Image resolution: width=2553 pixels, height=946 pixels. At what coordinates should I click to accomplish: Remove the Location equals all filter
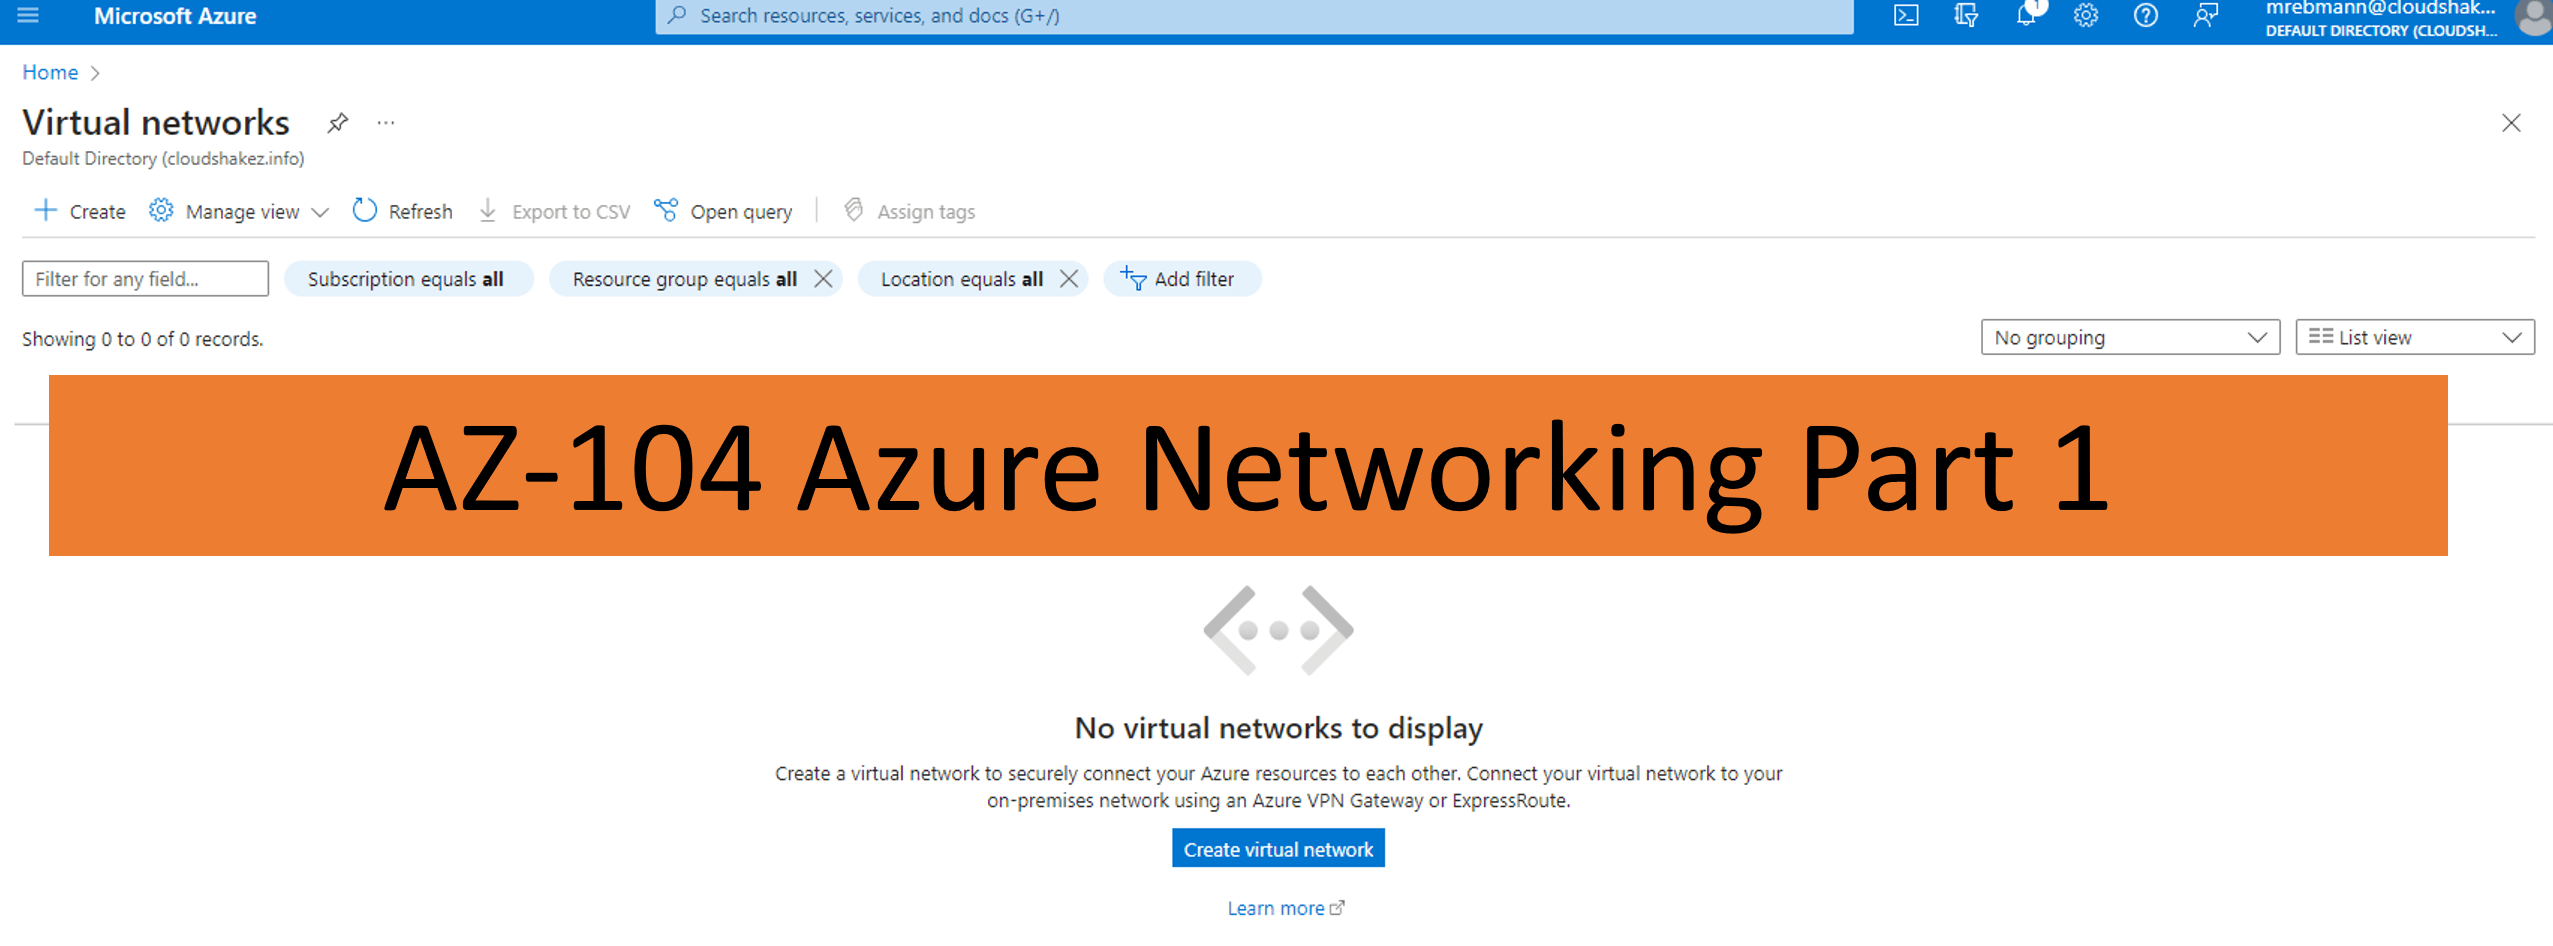click(1068, 279)
